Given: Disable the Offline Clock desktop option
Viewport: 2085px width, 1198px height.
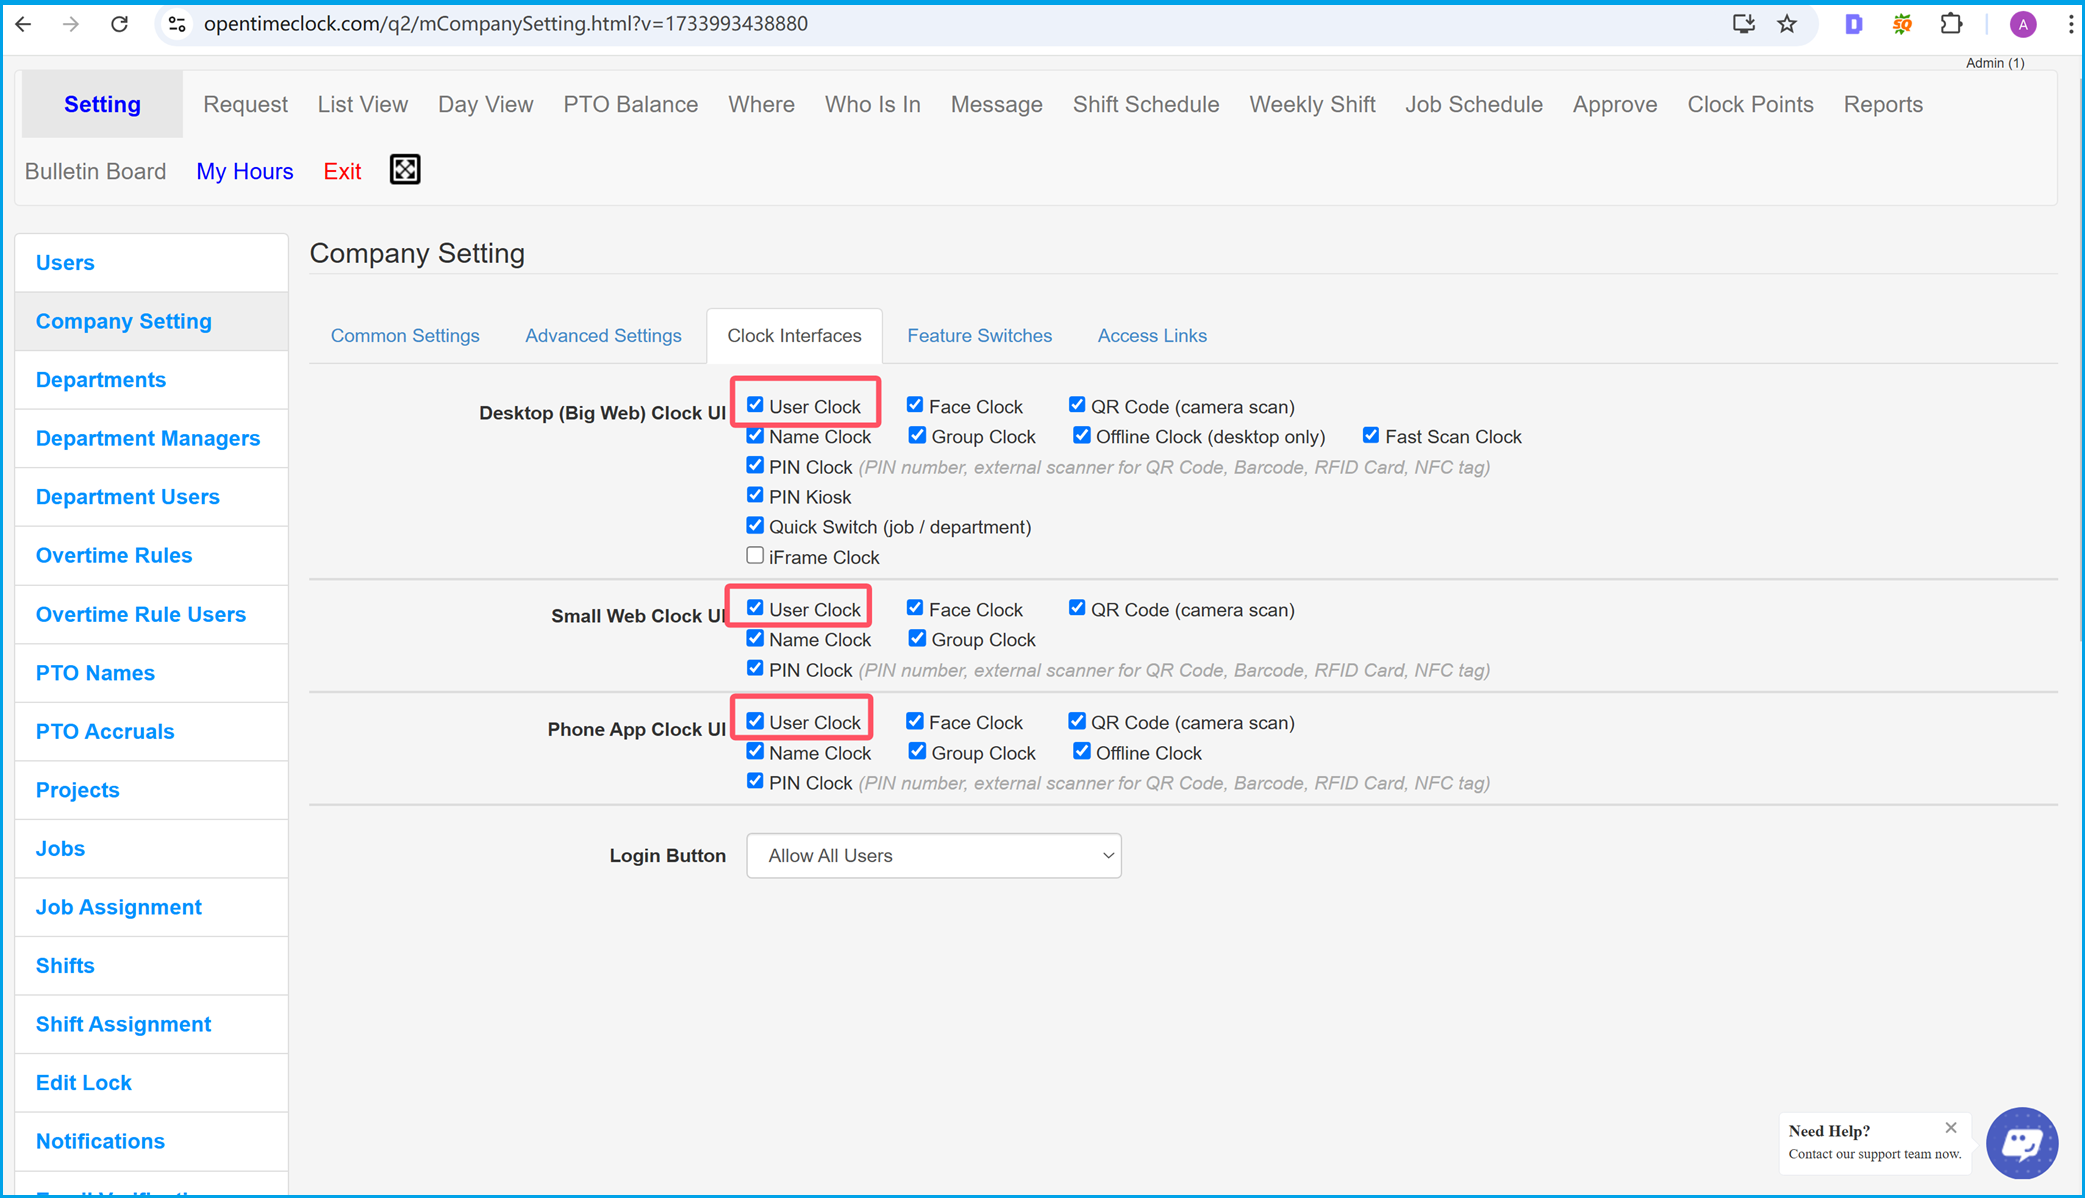Looking at the screenshot, I should click(1081, 435).
